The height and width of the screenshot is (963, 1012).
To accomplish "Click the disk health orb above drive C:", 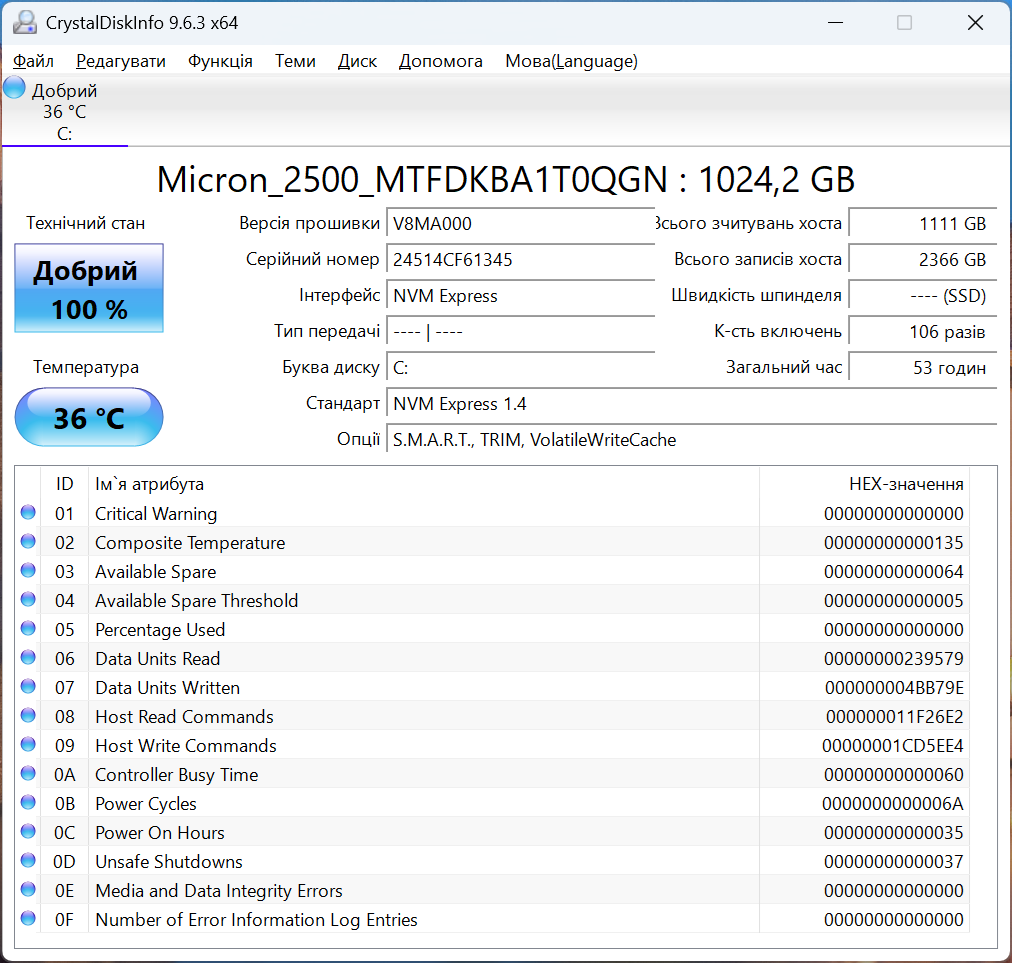I will click(x=15, y=88).
